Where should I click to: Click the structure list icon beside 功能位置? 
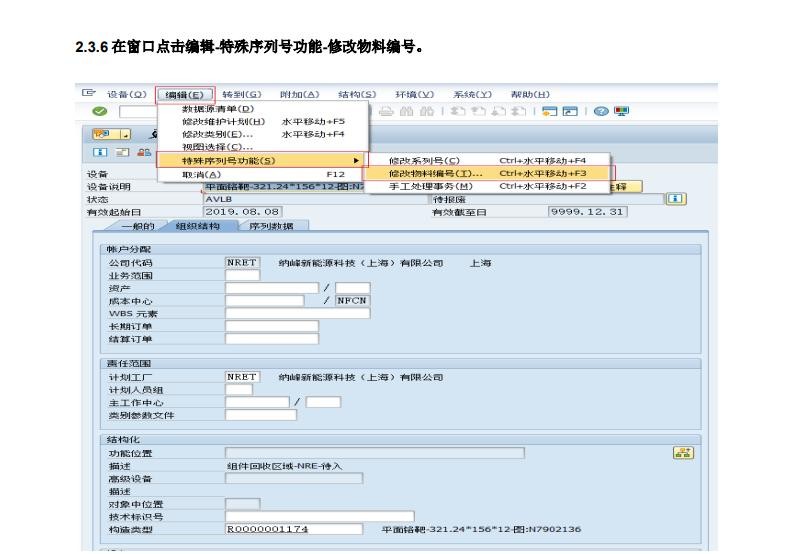683,453
